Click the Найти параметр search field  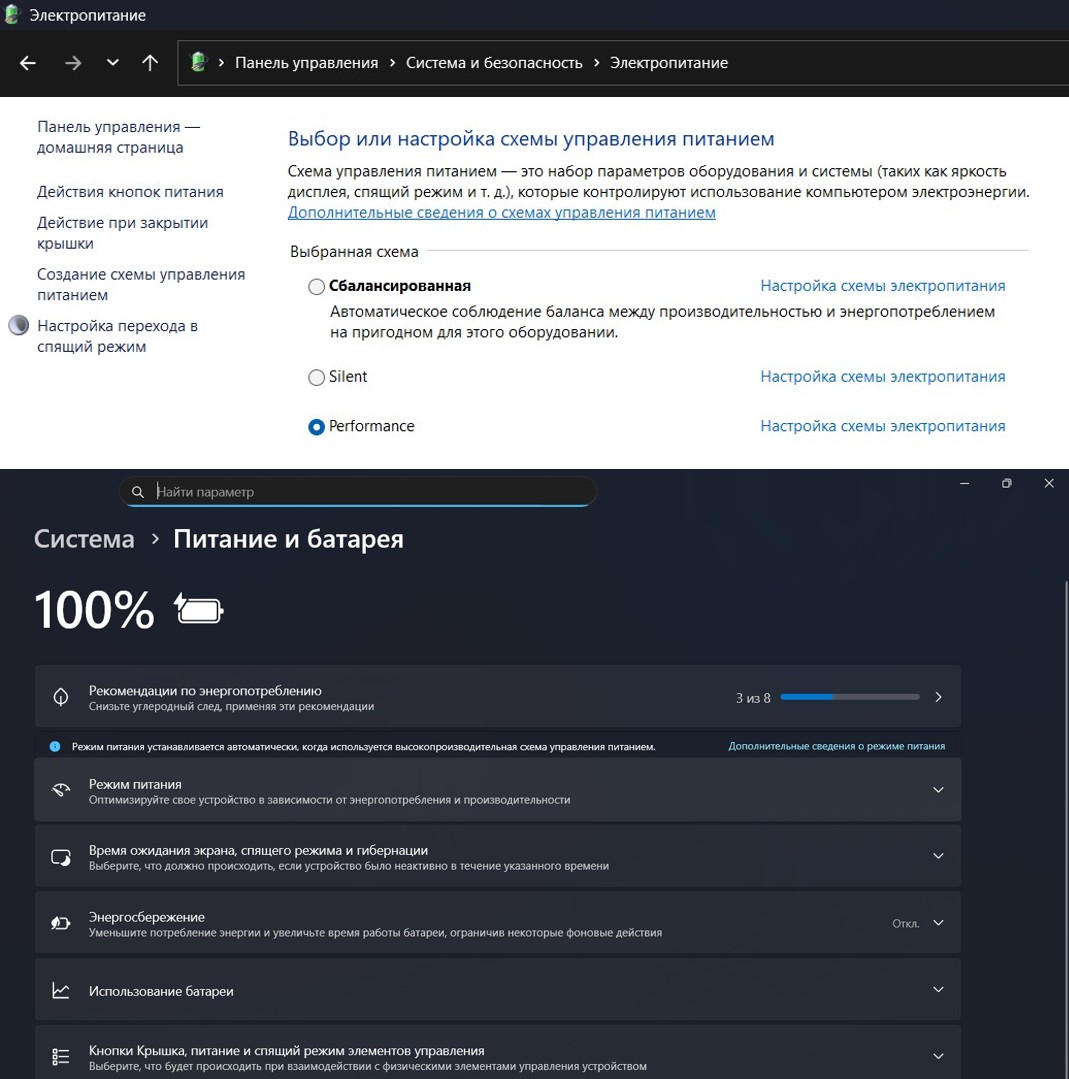(x=370, y=492)
